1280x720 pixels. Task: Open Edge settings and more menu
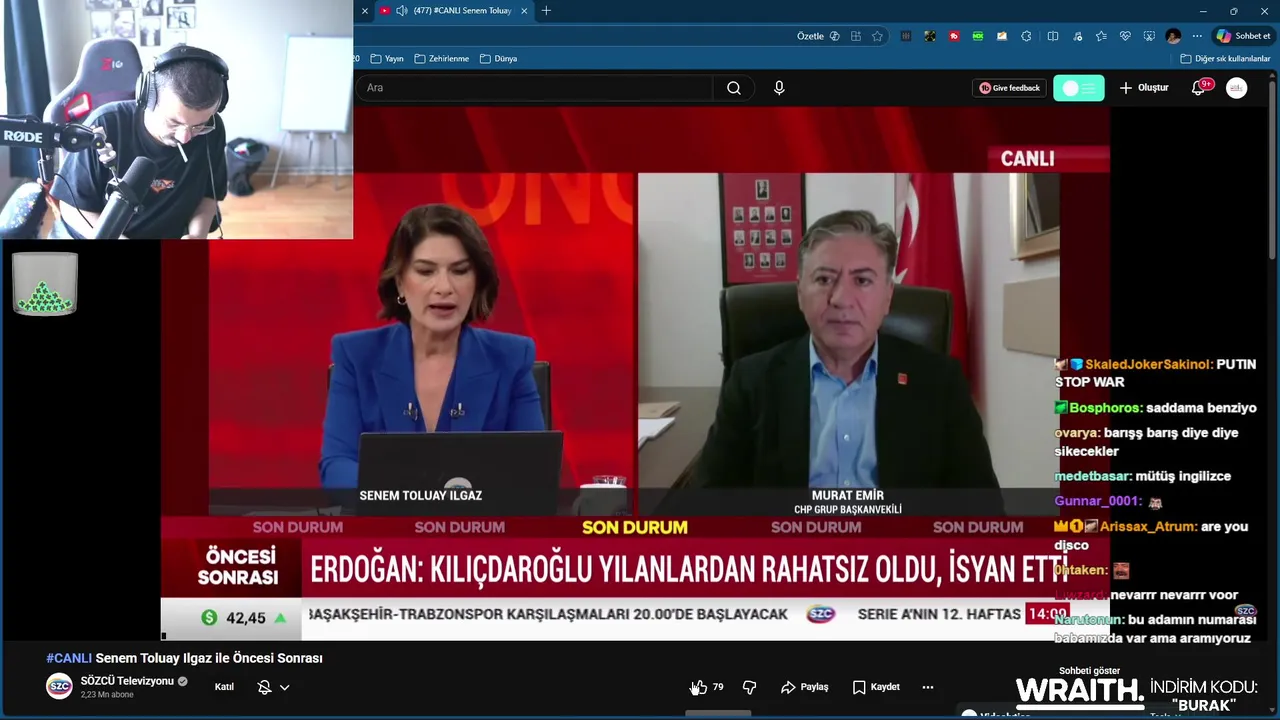click(x=1197, y=36)
